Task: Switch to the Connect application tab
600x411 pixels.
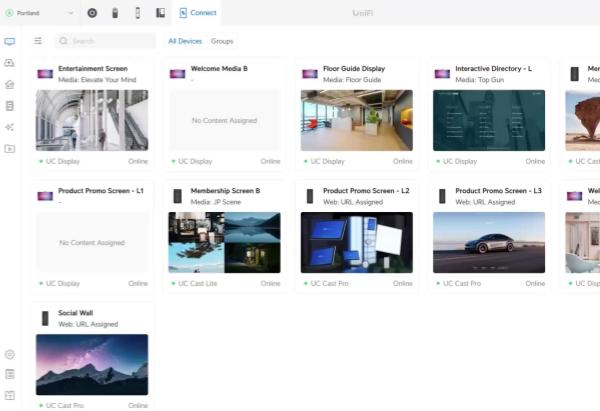Action: click(197, 13)
